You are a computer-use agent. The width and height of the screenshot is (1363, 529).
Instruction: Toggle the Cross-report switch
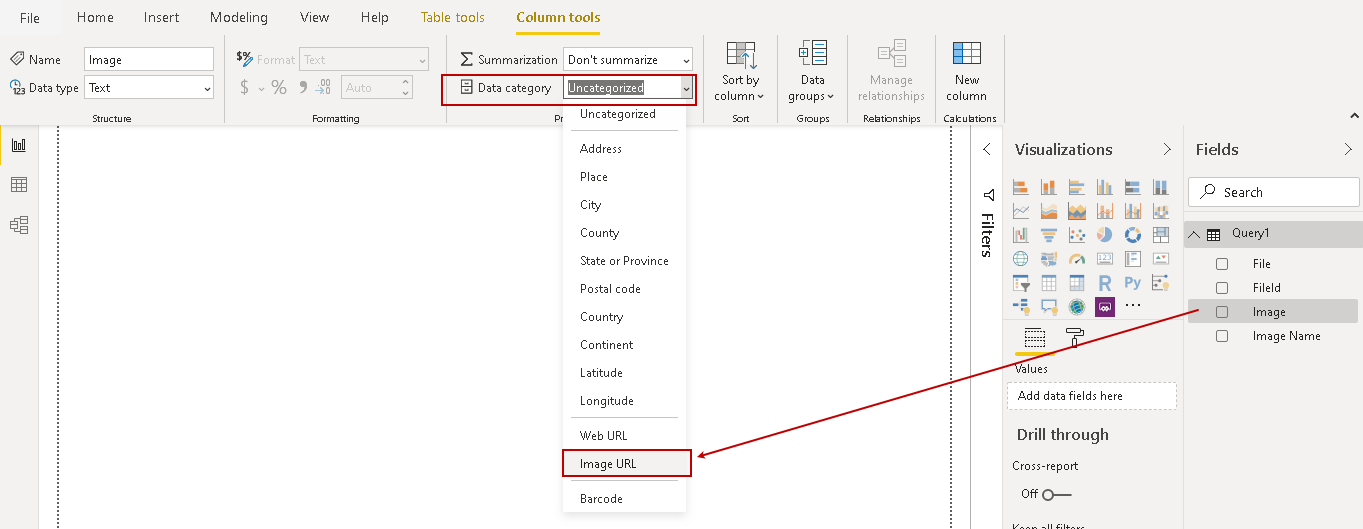[x=1055, y=494]
